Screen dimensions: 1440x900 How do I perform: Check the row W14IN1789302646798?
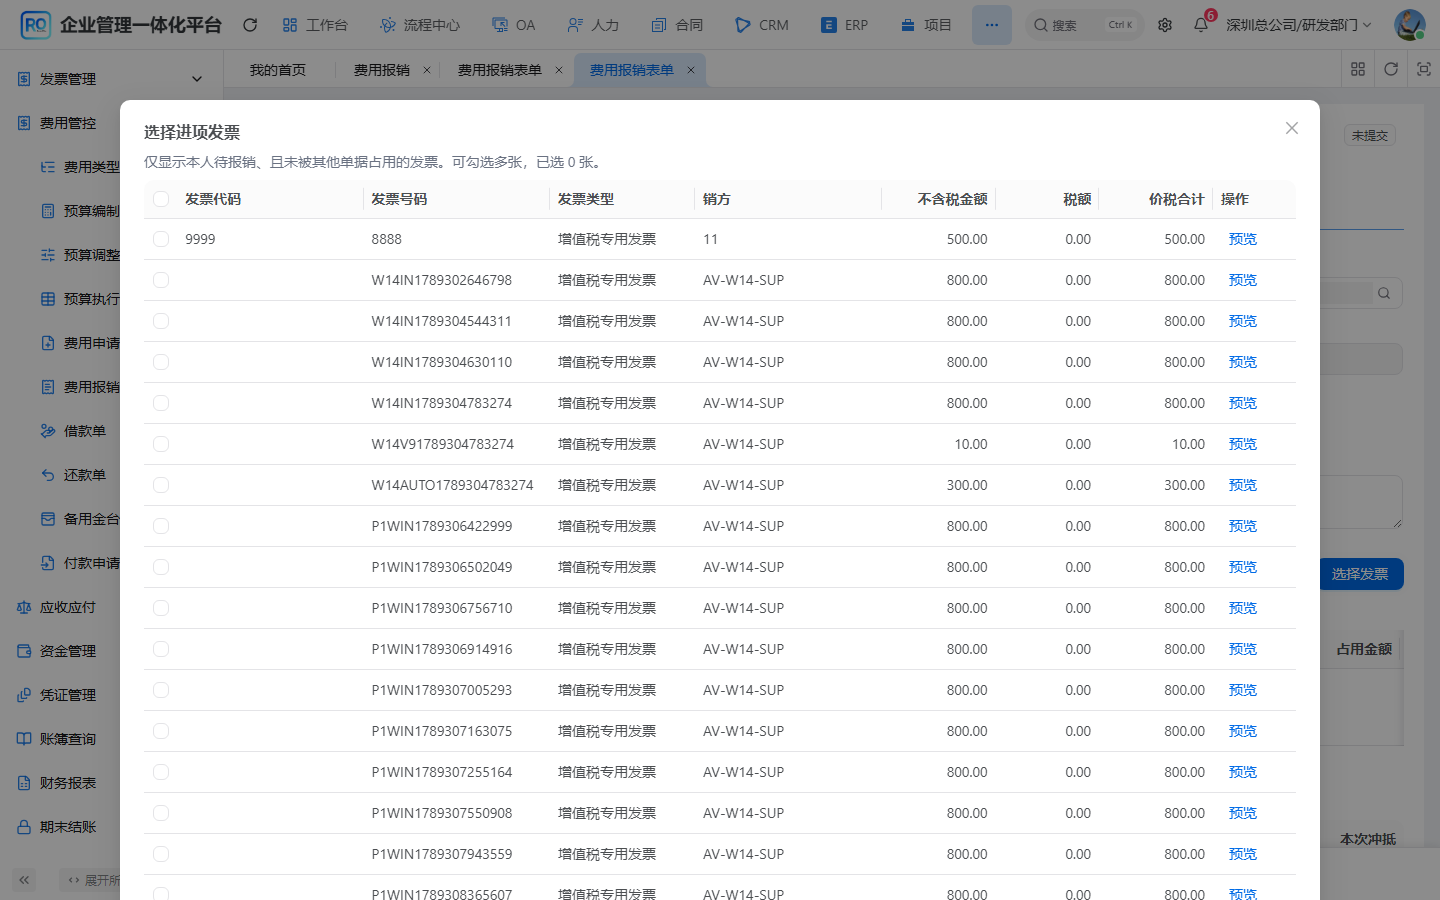click(x=161, y=280)
